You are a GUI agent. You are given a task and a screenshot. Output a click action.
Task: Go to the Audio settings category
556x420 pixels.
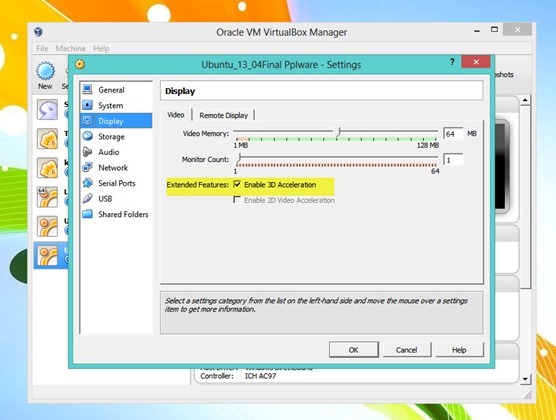116,152
